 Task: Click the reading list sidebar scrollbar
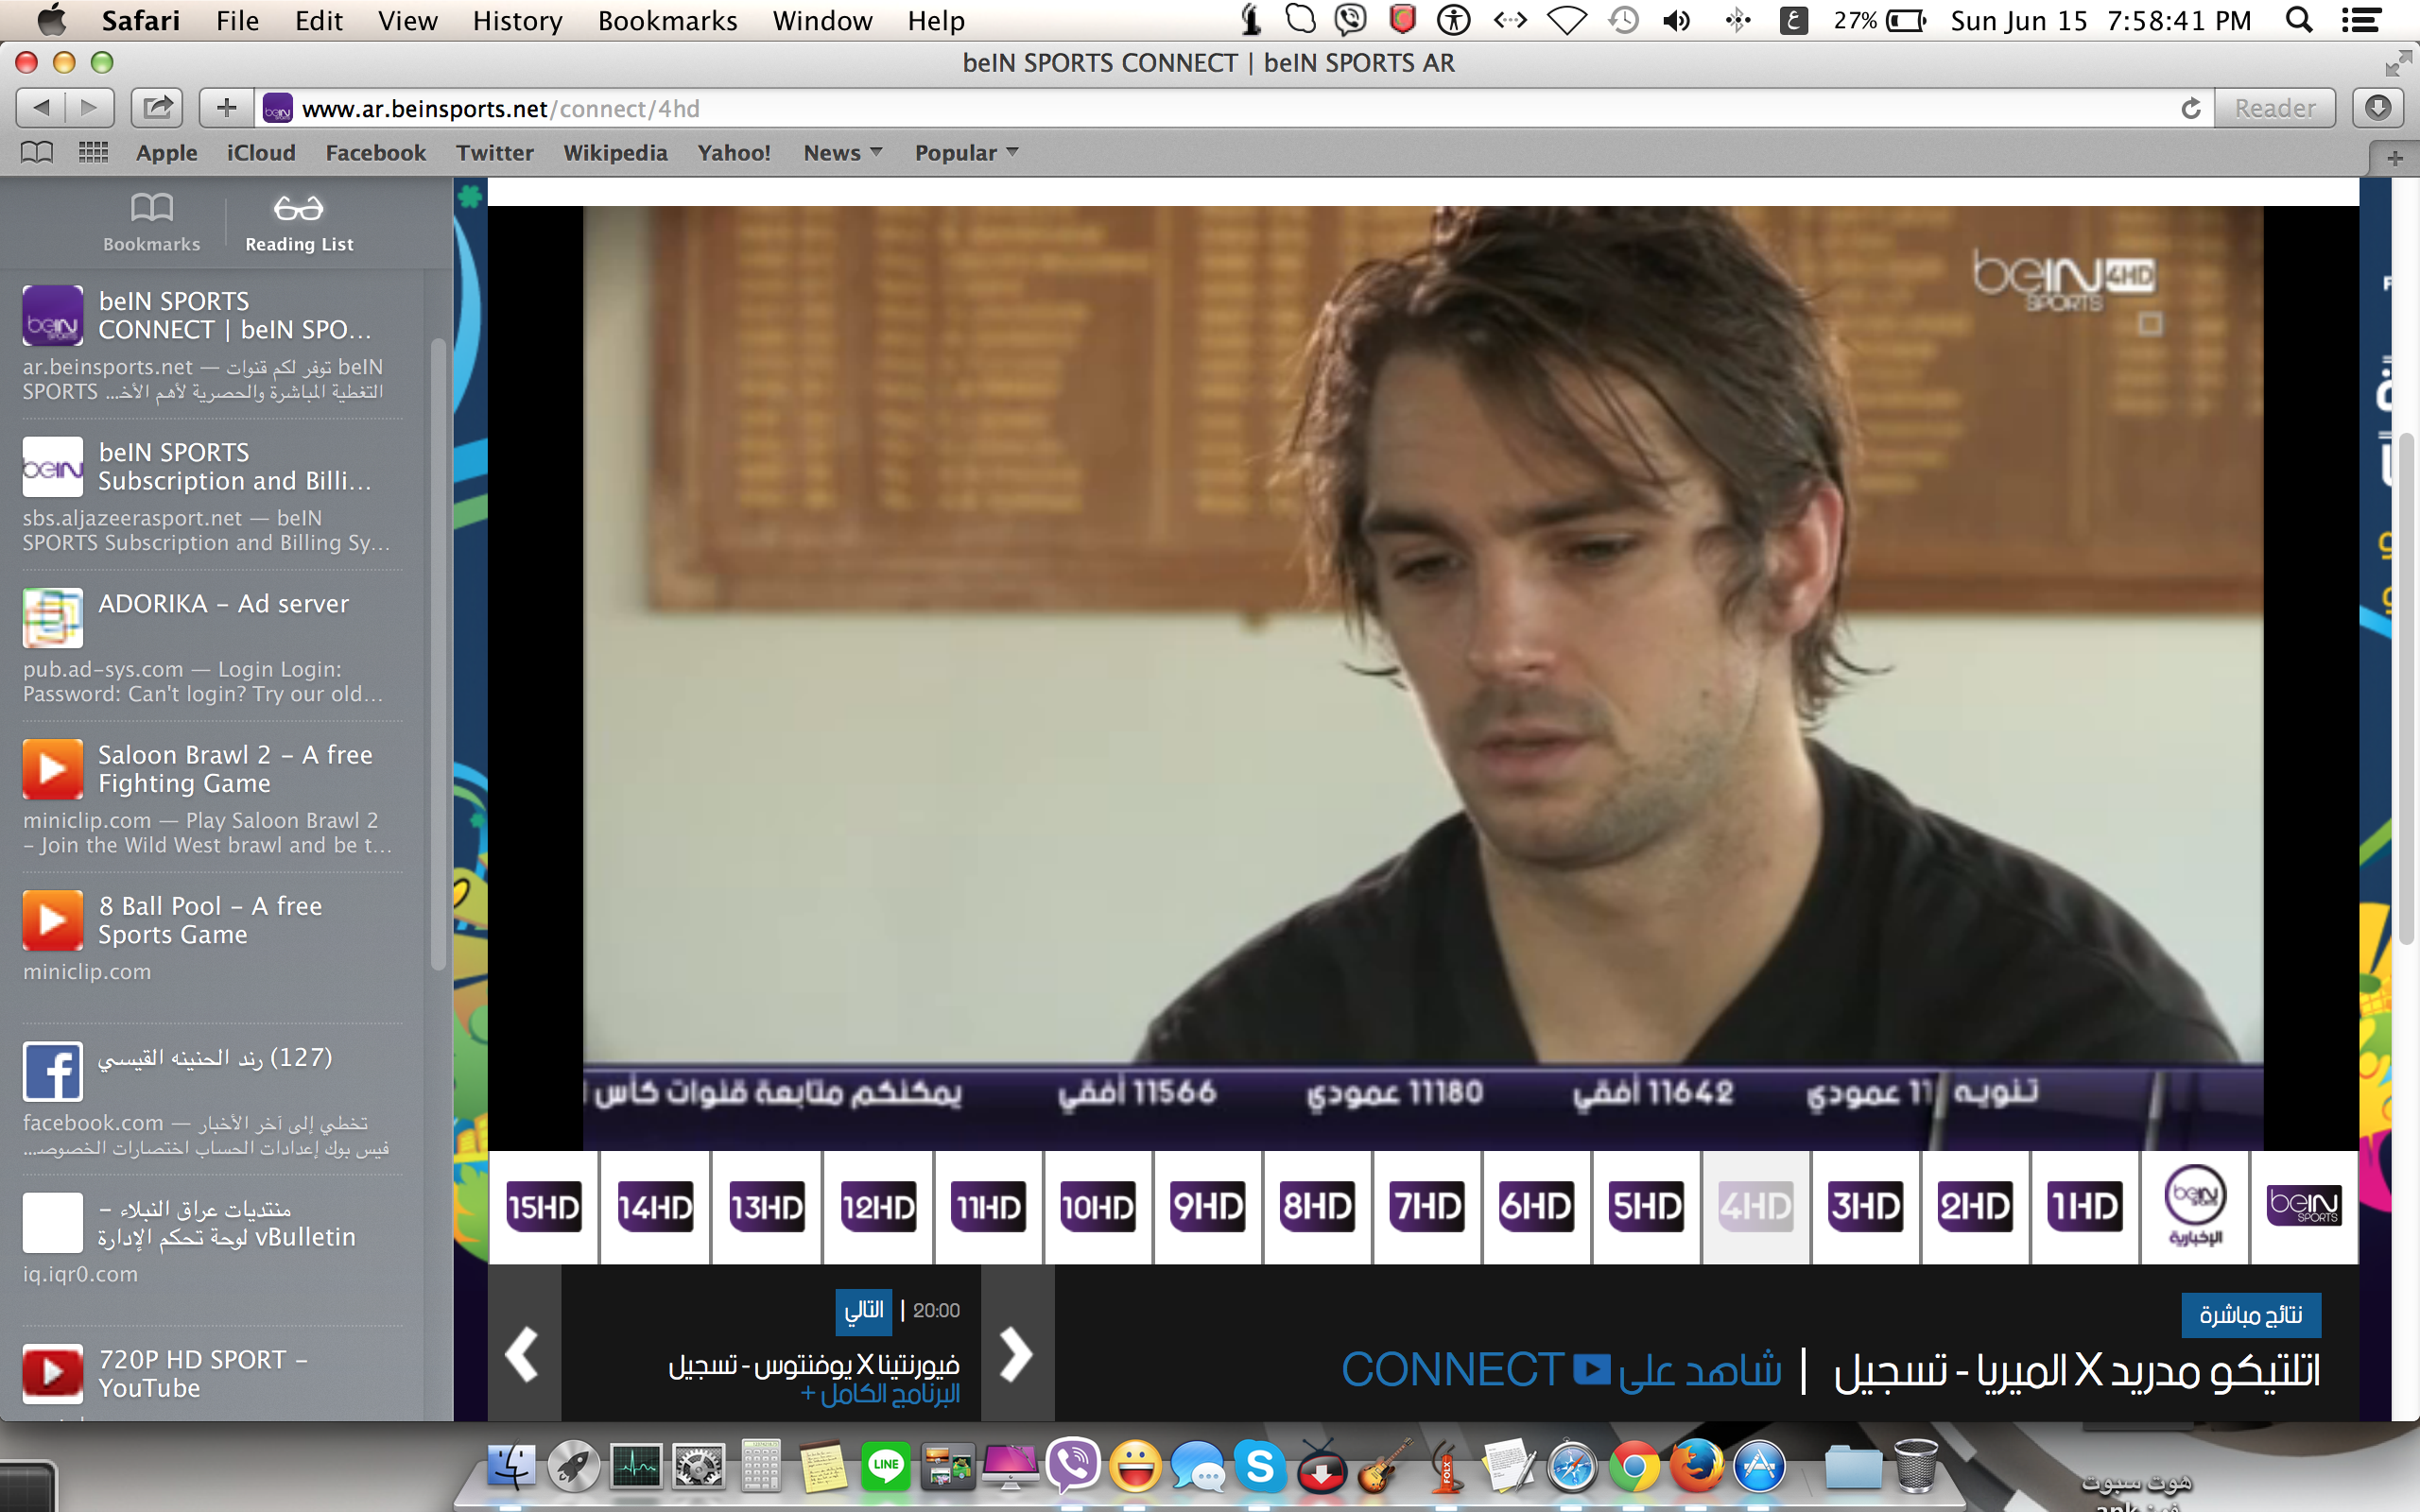click(437, 655)
